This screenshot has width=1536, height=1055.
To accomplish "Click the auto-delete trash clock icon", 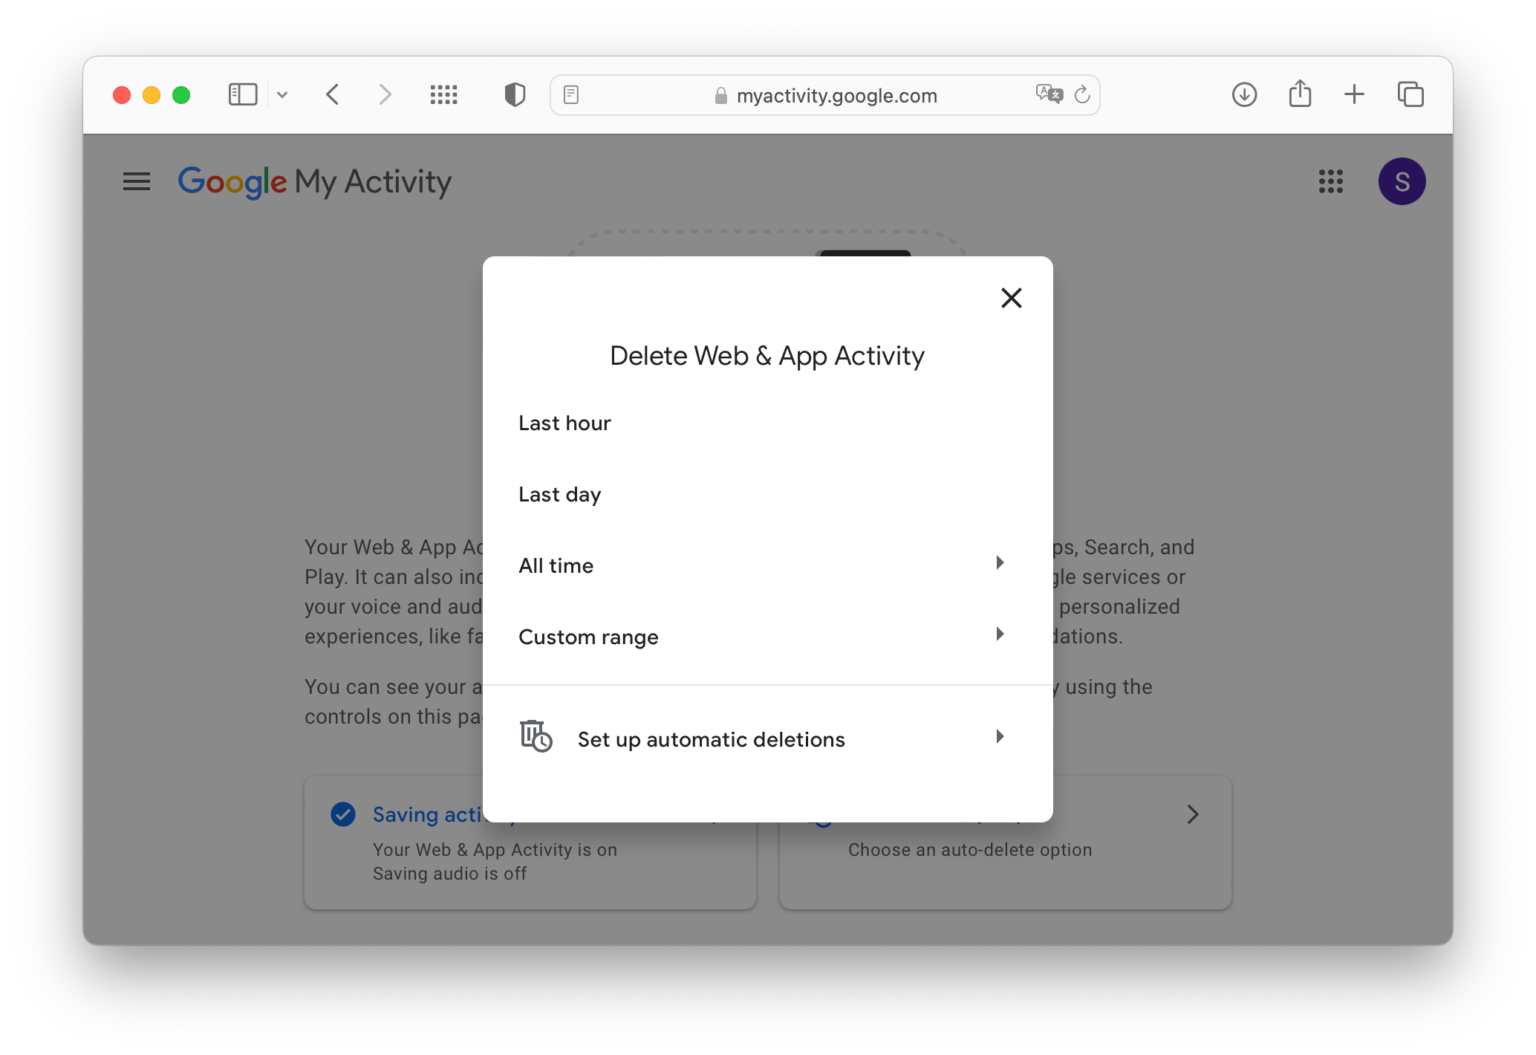I will pyautogui.click(x=536, y=736).
